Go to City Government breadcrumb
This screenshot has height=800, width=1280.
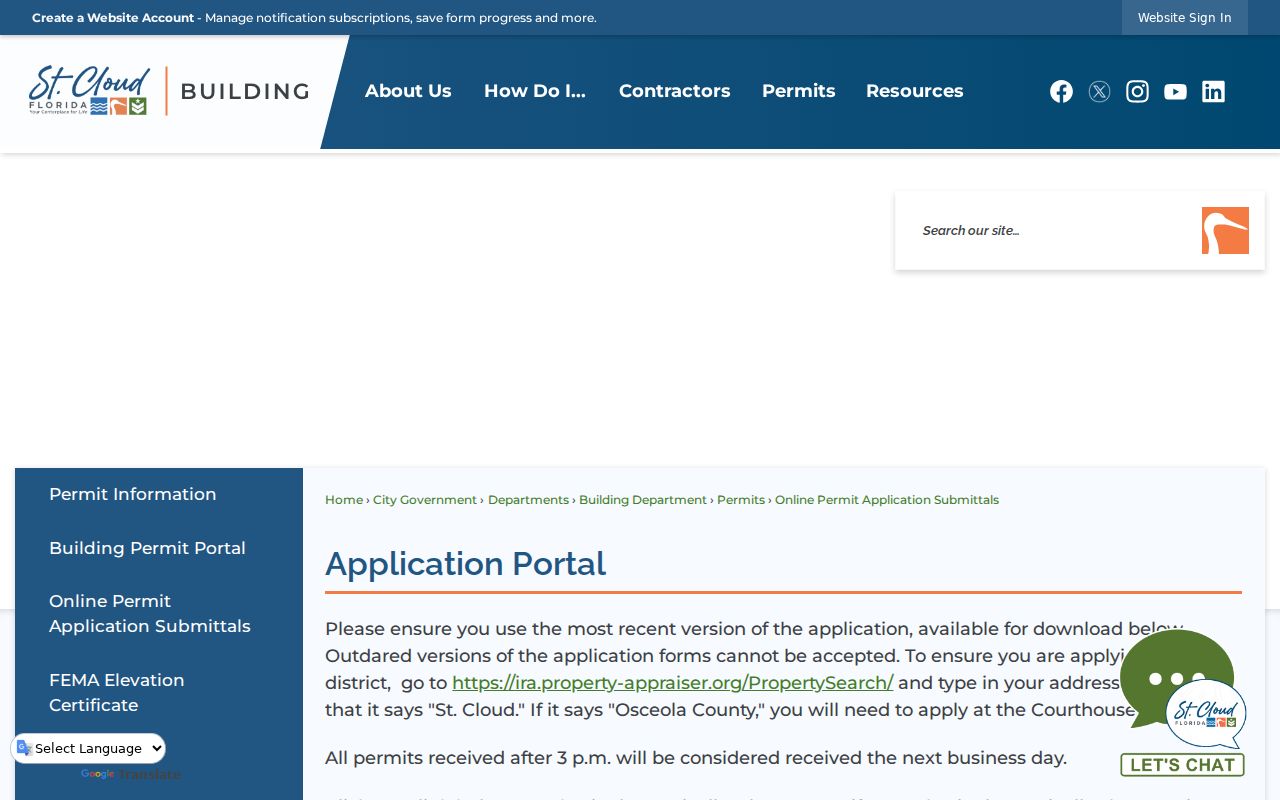425,500
